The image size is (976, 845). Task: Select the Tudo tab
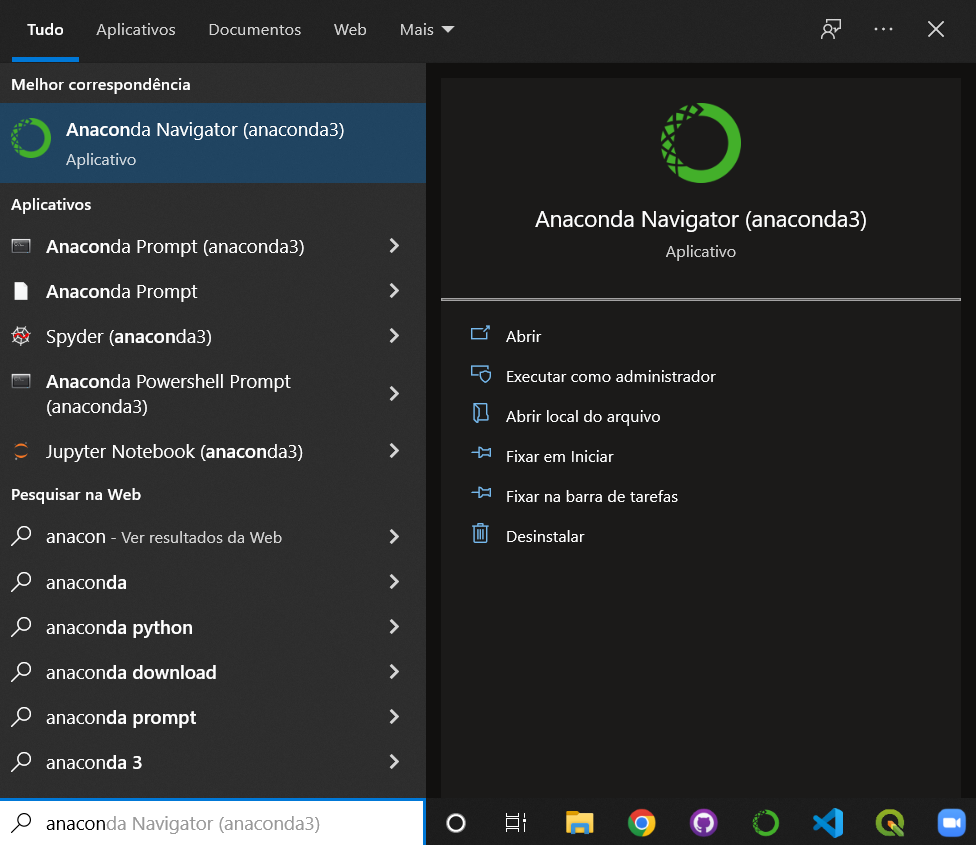pos(45,29)
